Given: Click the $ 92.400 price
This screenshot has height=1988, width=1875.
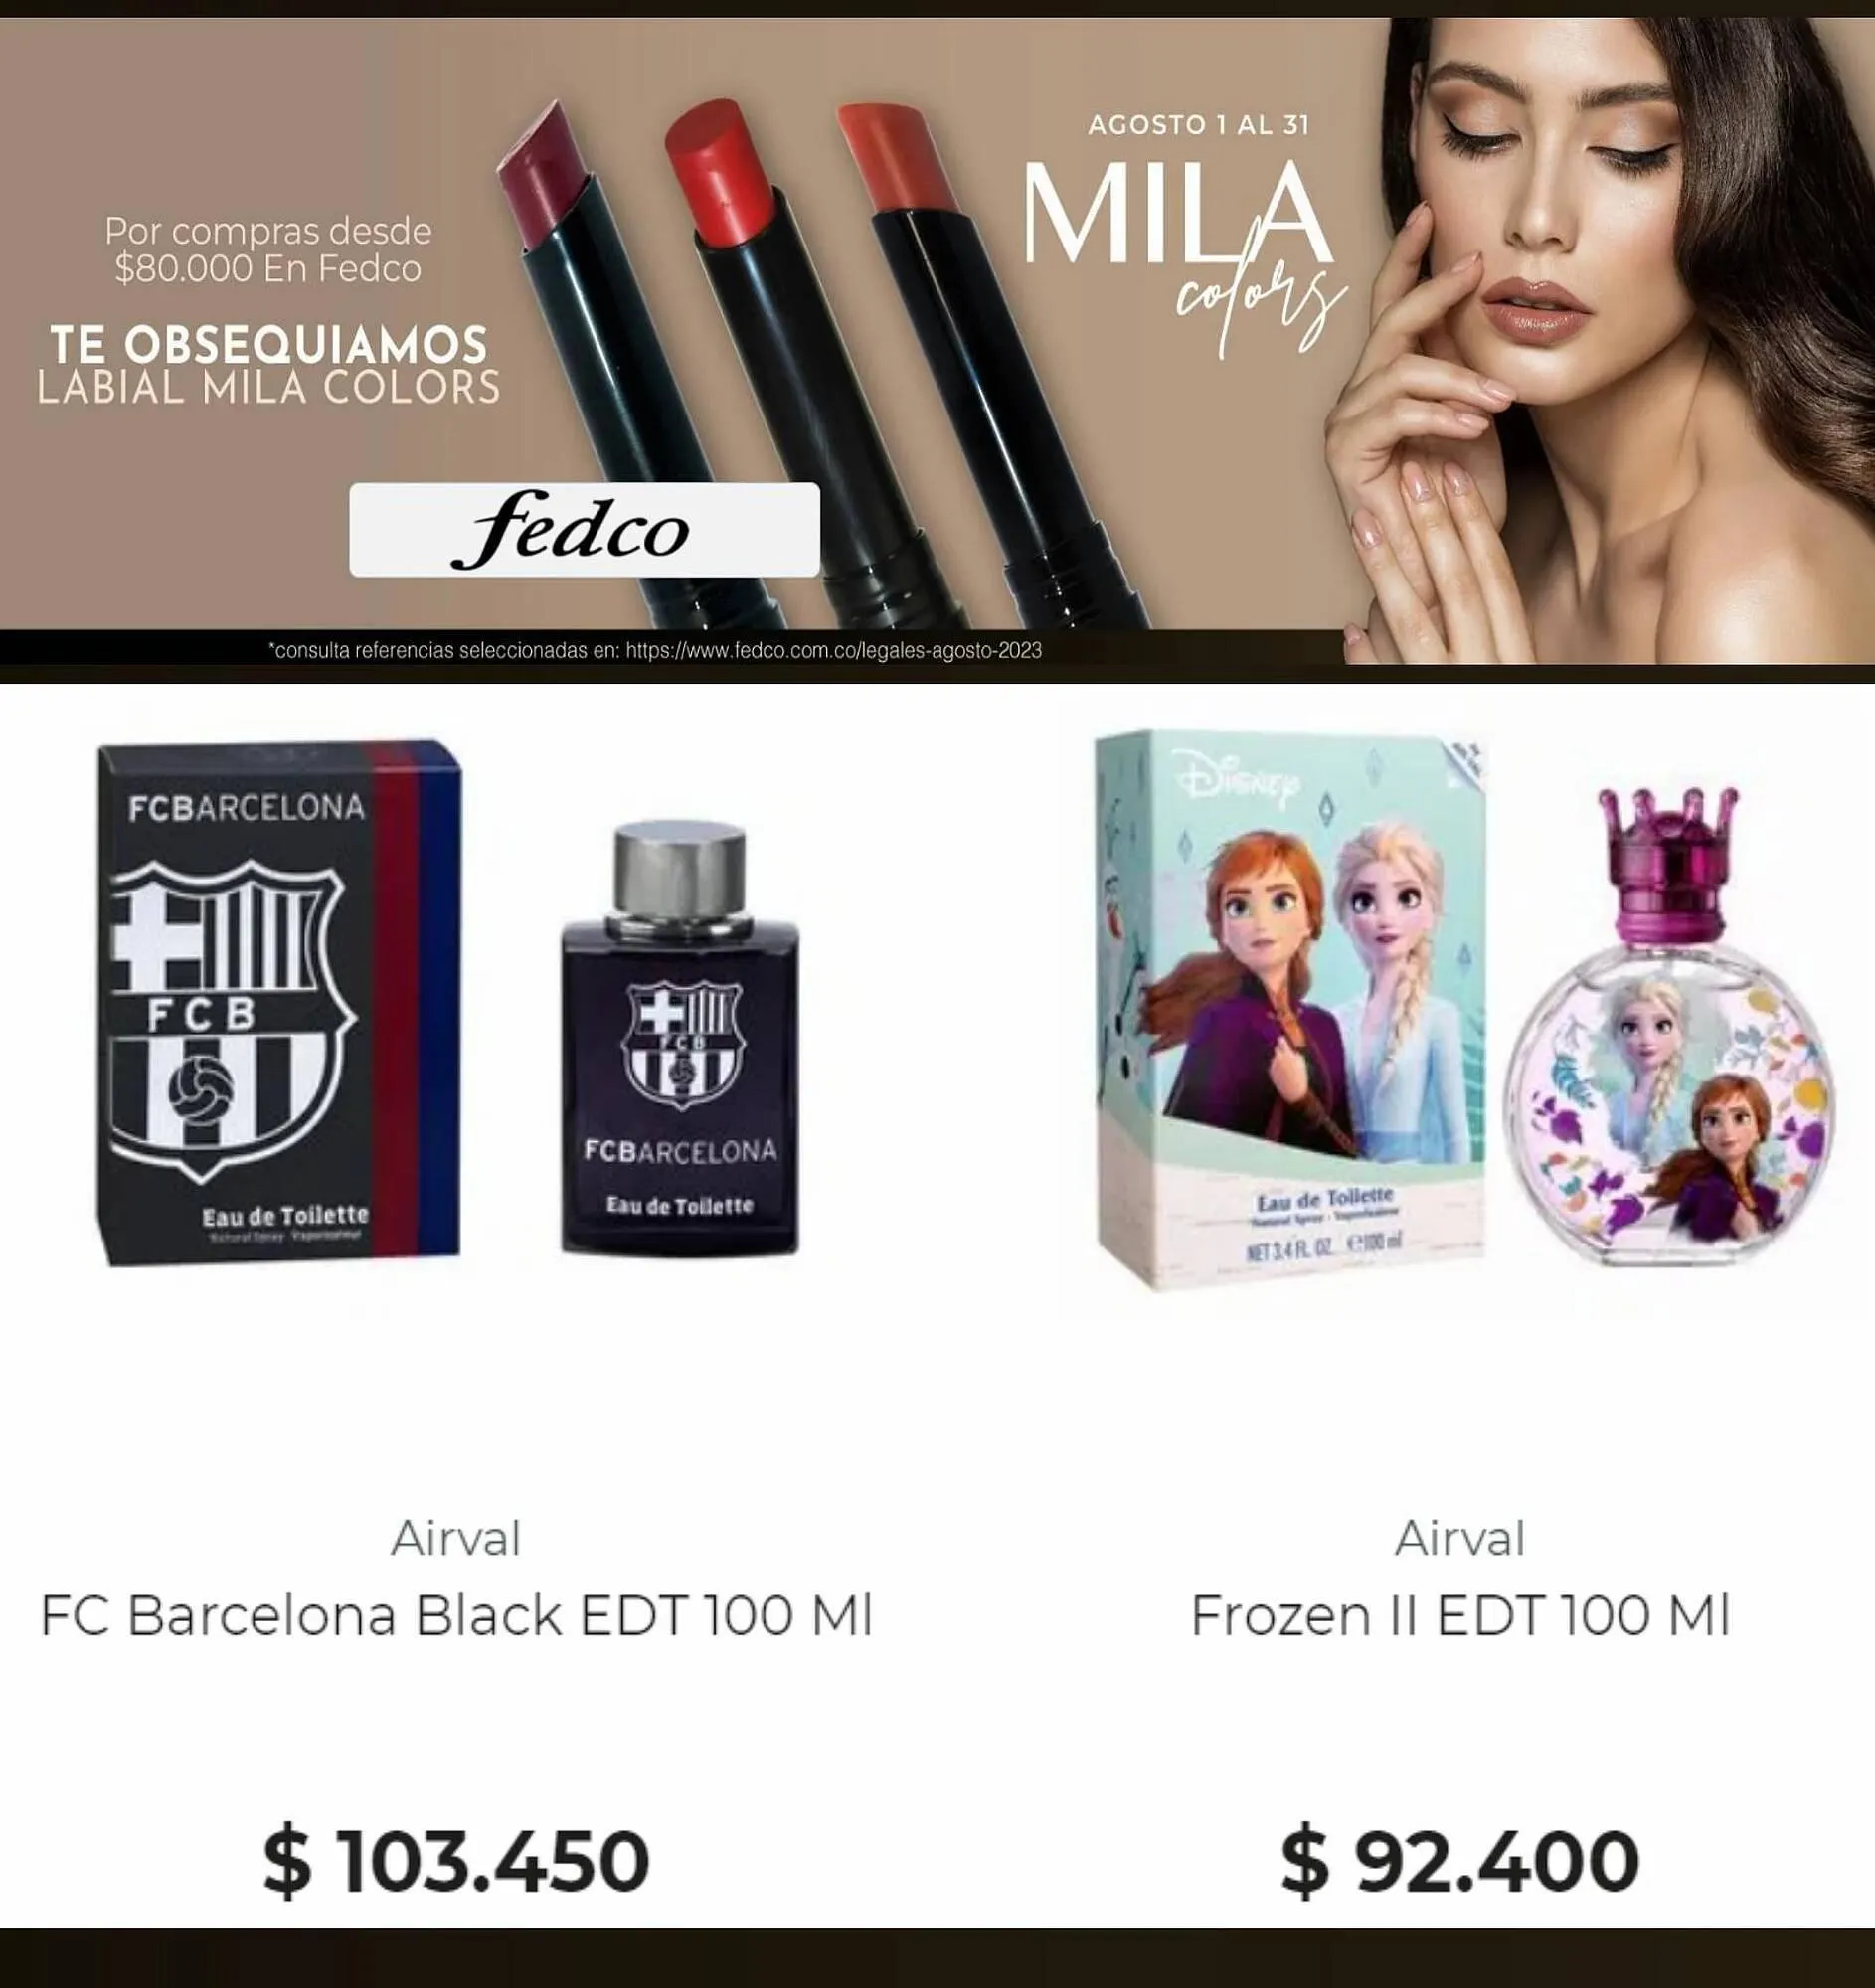Looking at the screenshot, I should coord(1460,1861).
